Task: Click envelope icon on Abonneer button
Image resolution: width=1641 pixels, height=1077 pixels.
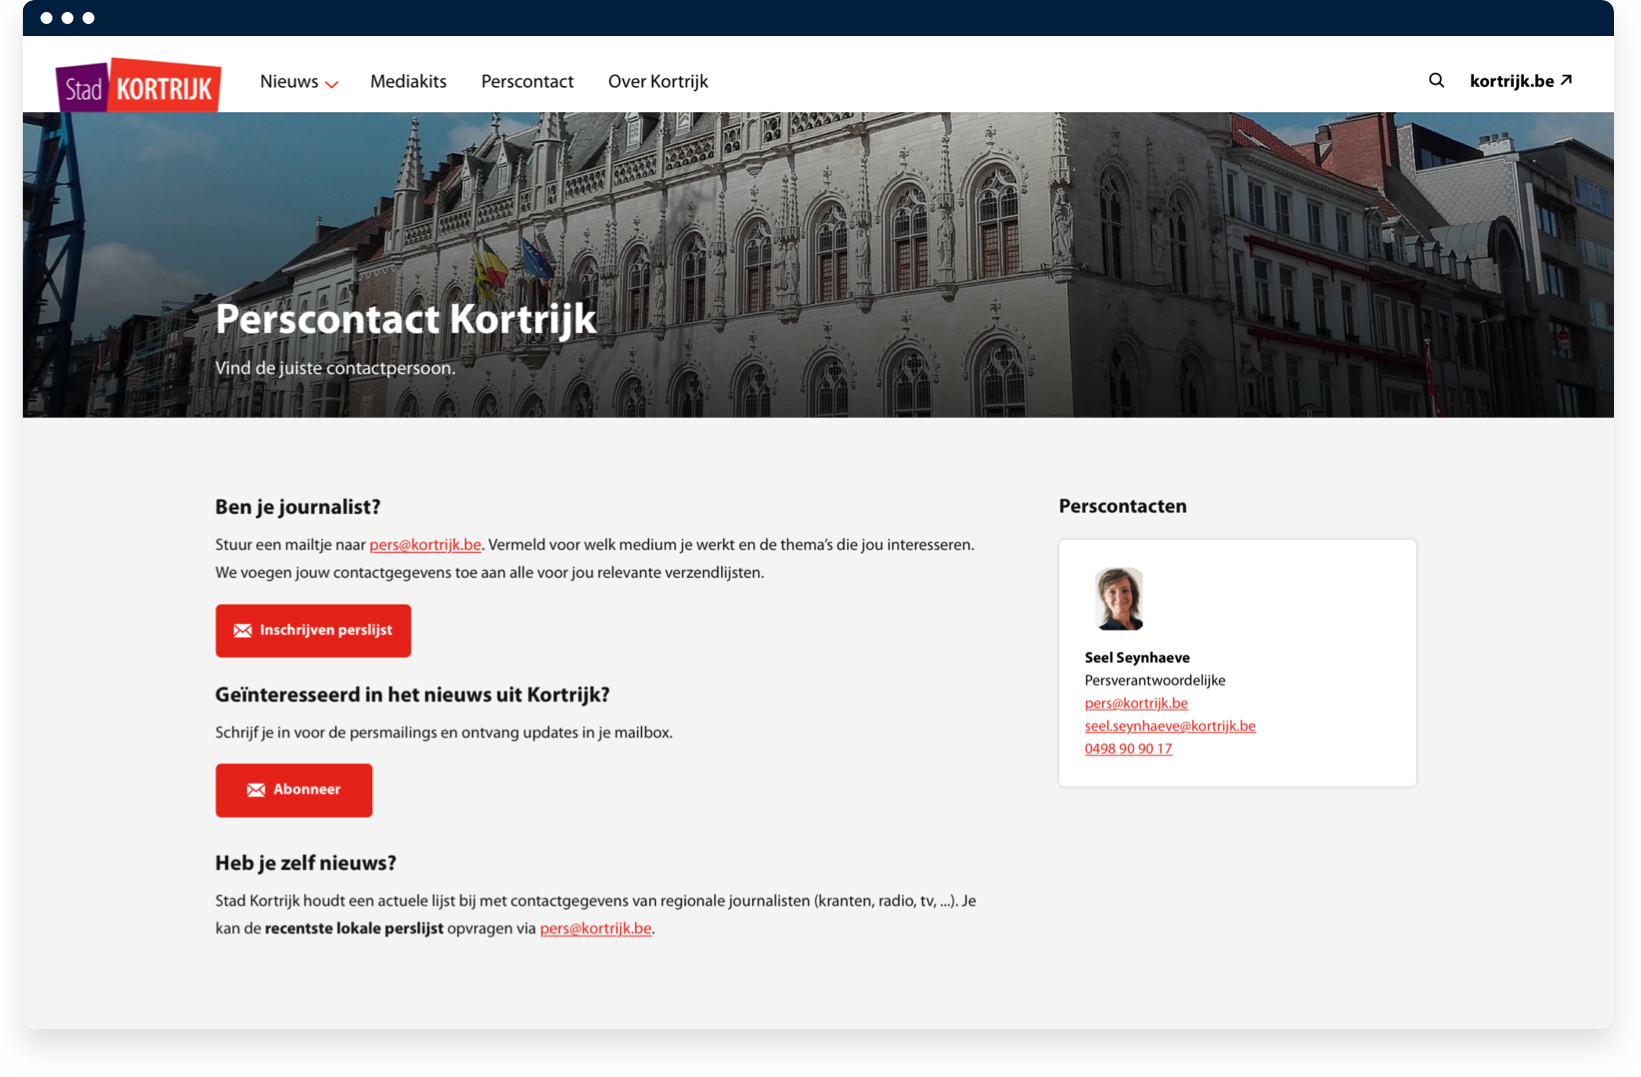Action: tap(256, 790)
